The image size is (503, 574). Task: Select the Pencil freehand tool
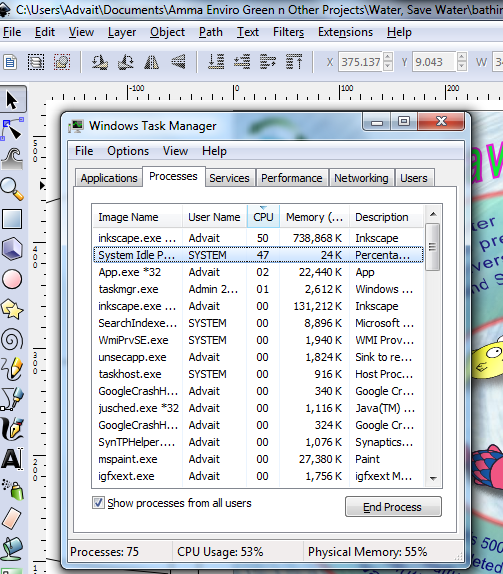[x=12, y=368]
